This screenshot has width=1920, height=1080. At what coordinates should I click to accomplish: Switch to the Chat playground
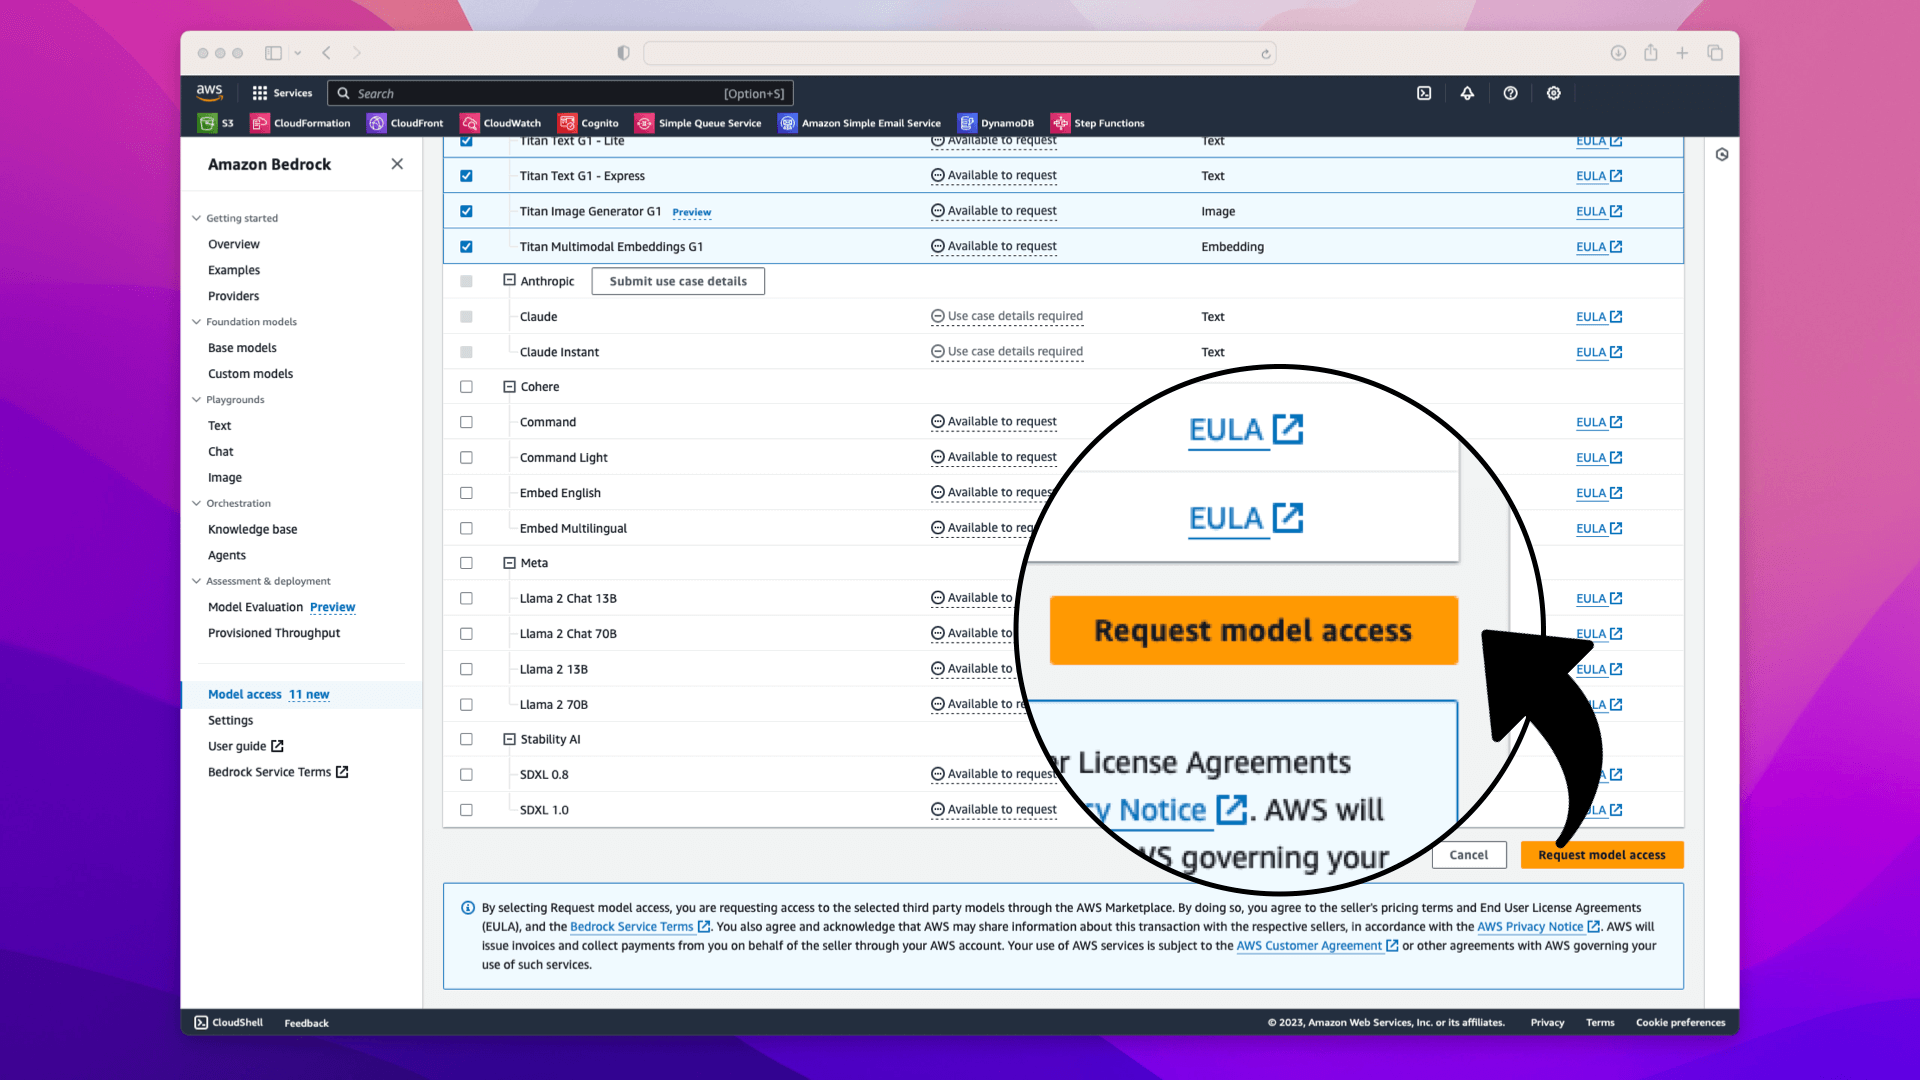(x=220, y=451)
